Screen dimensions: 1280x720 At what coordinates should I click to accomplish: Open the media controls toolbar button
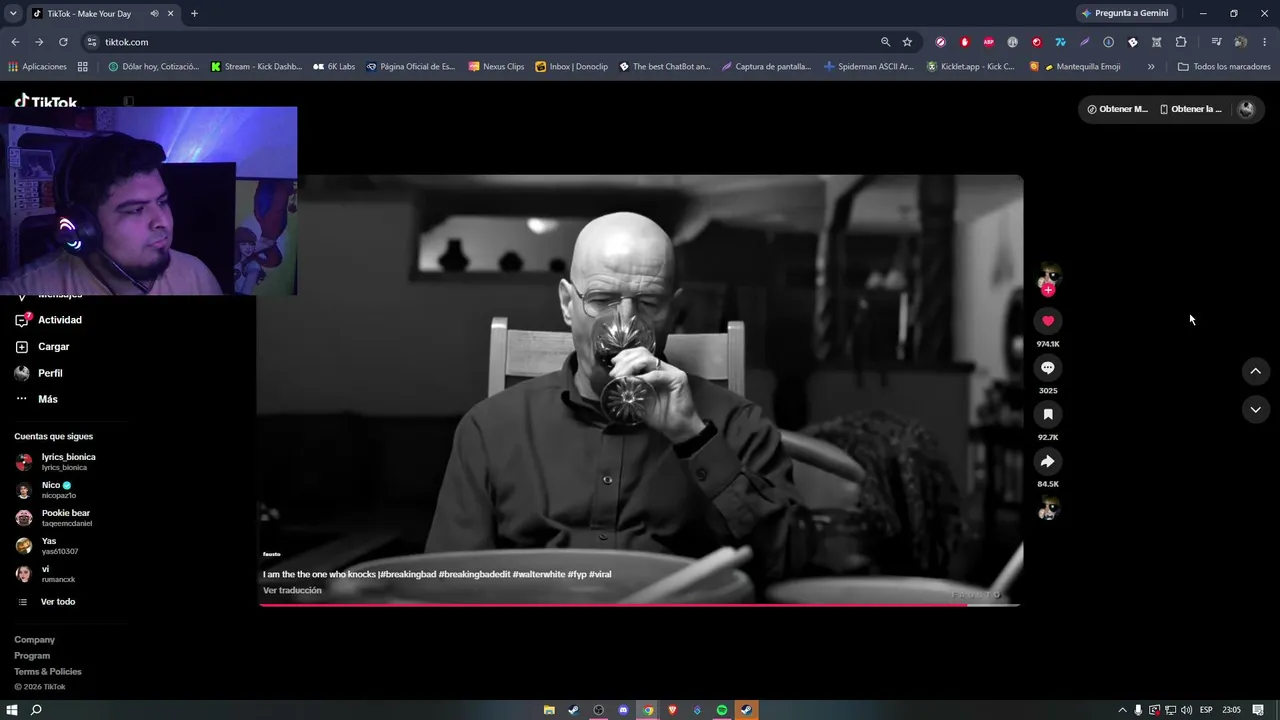pos(1216,42)
